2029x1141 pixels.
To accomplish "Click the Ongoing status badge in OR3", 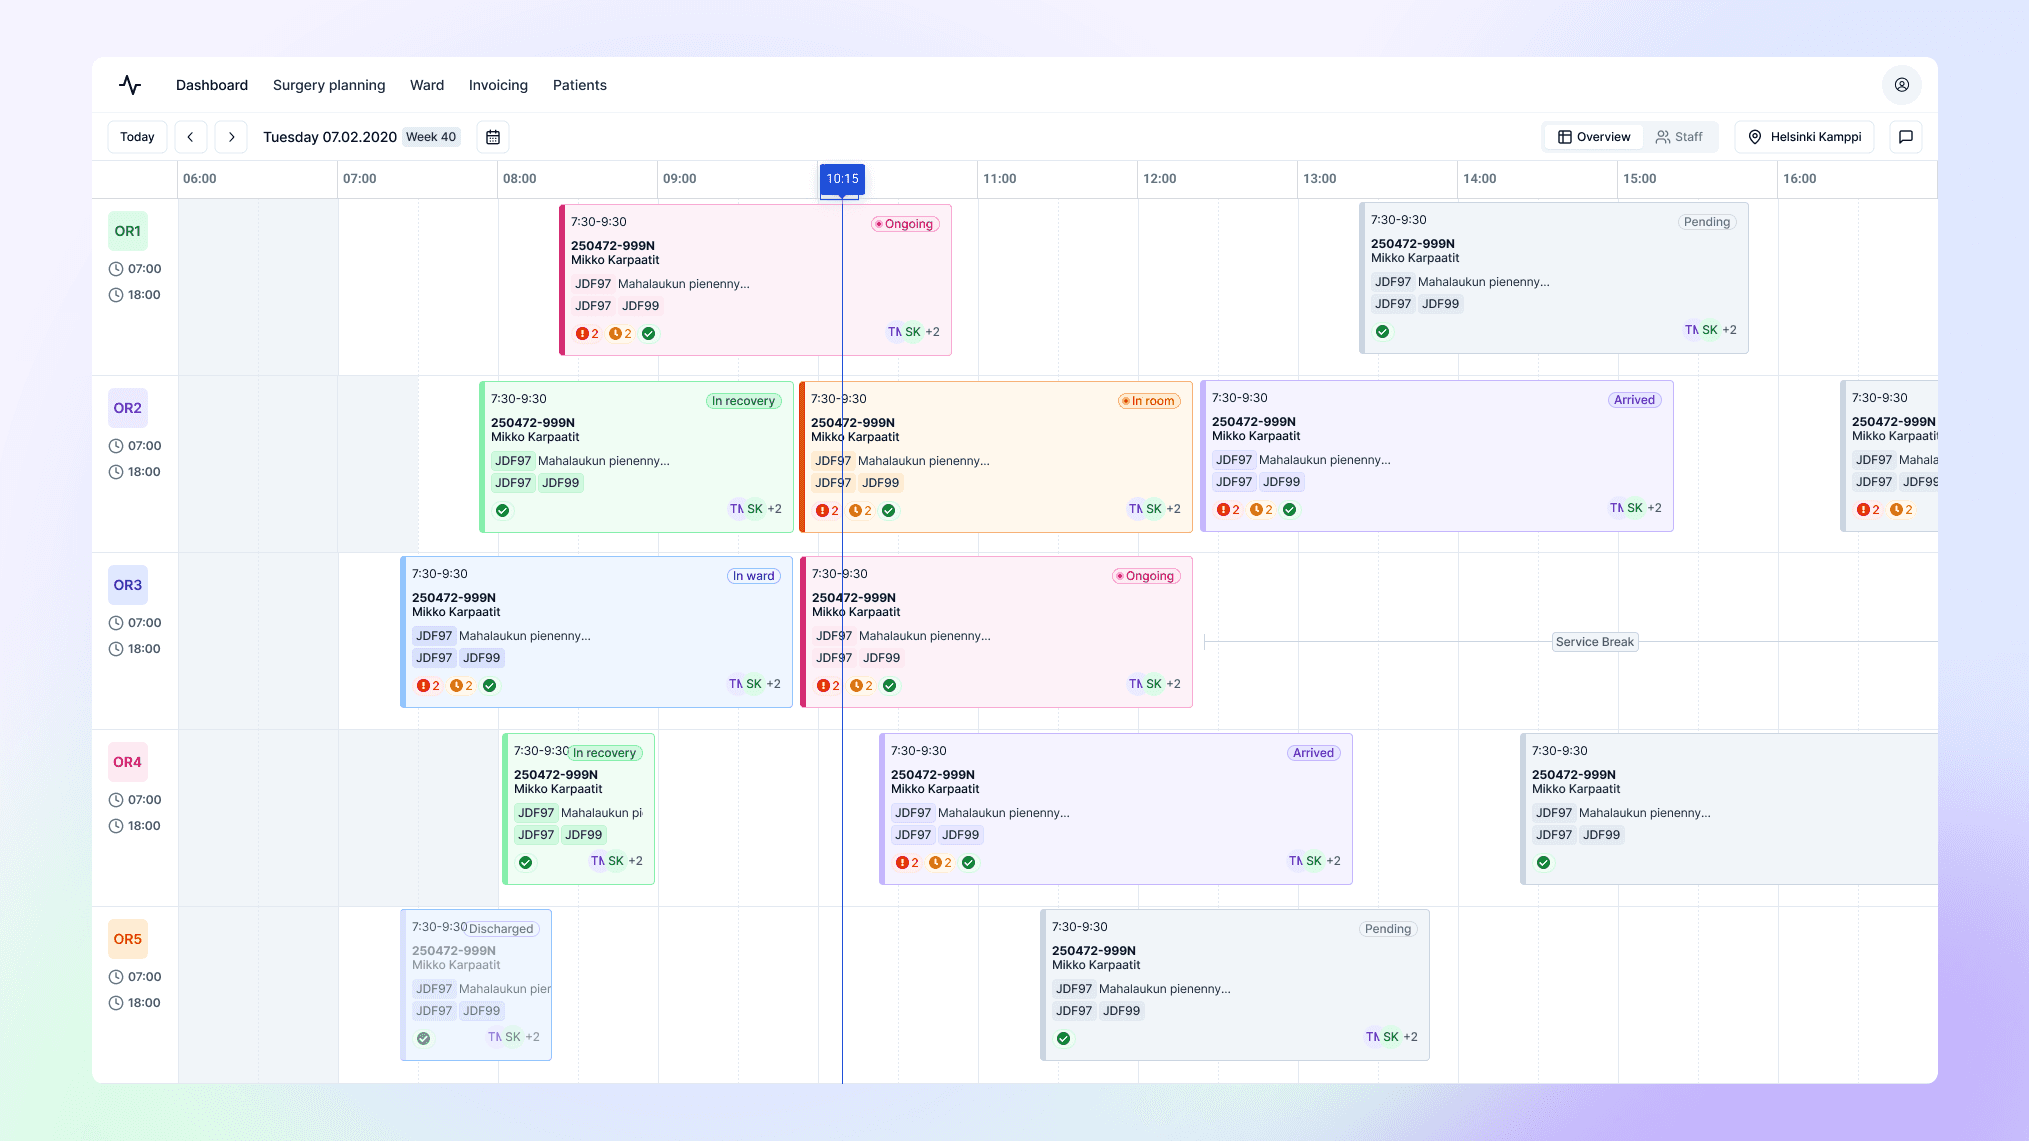I will coord(1146,576).
